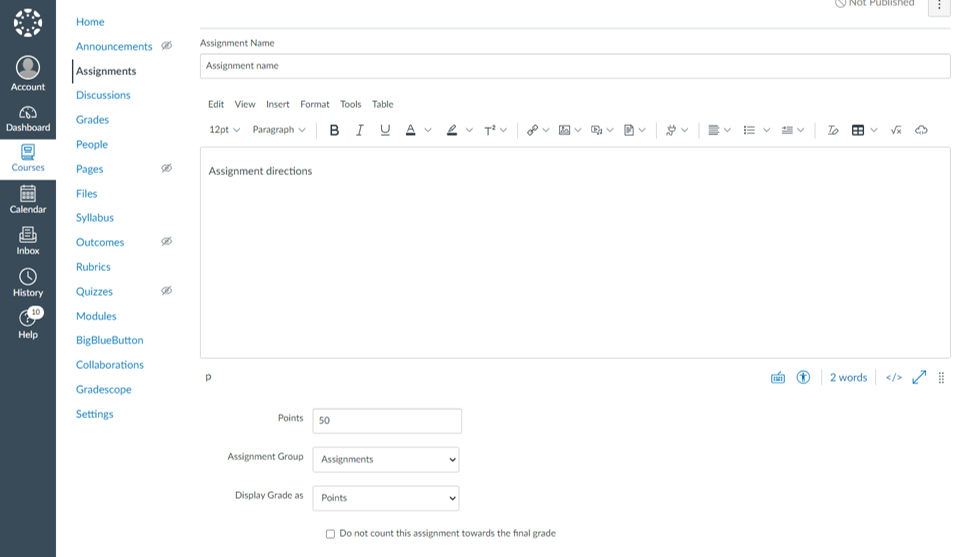Click the text color icon
This screenshot has width=959, height=557.
410,130
